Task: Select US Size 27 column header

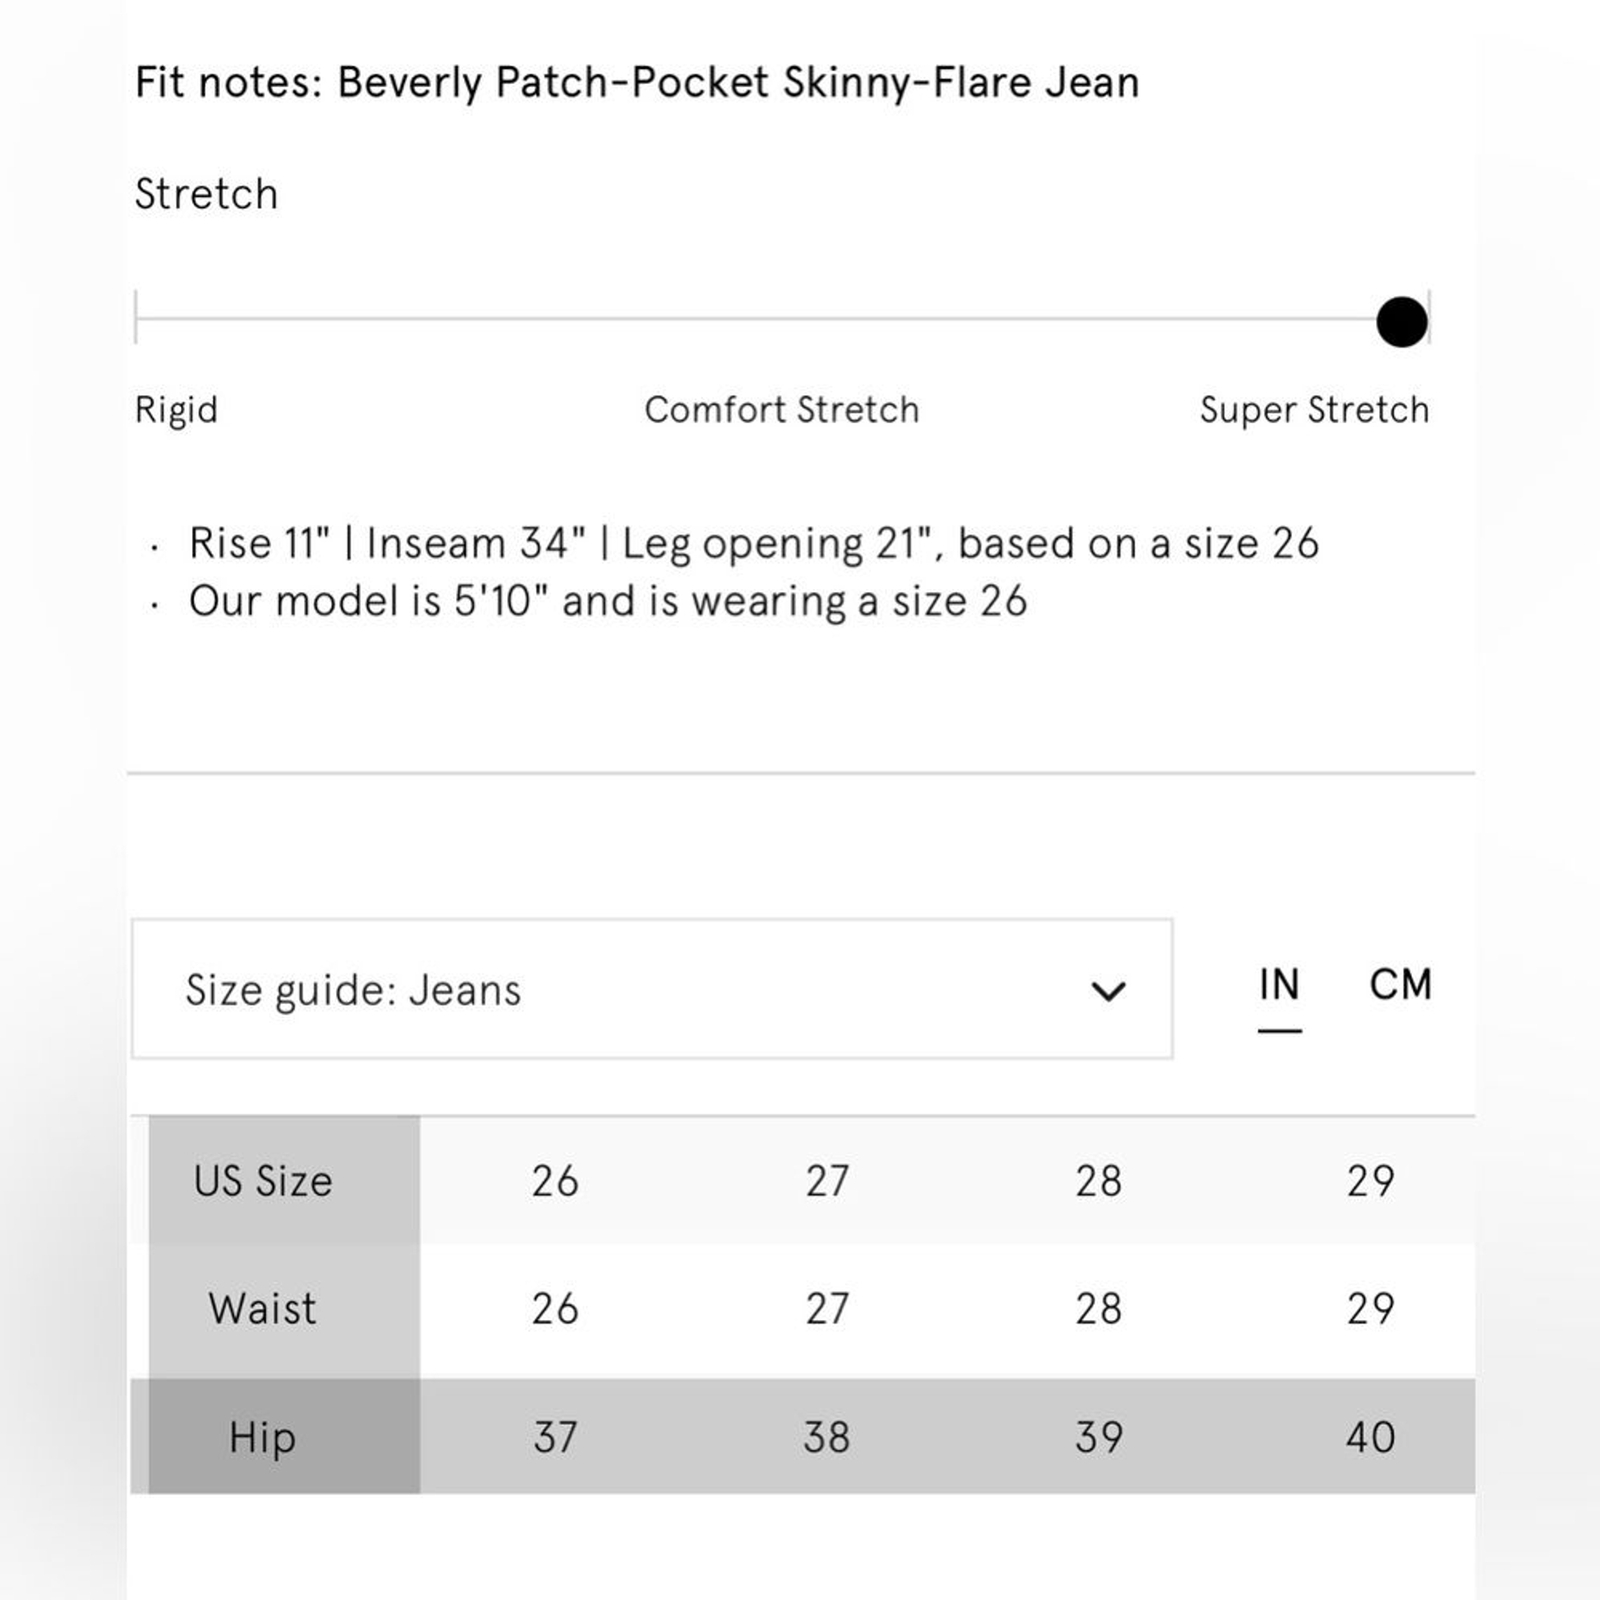Action: [827, 1181]
